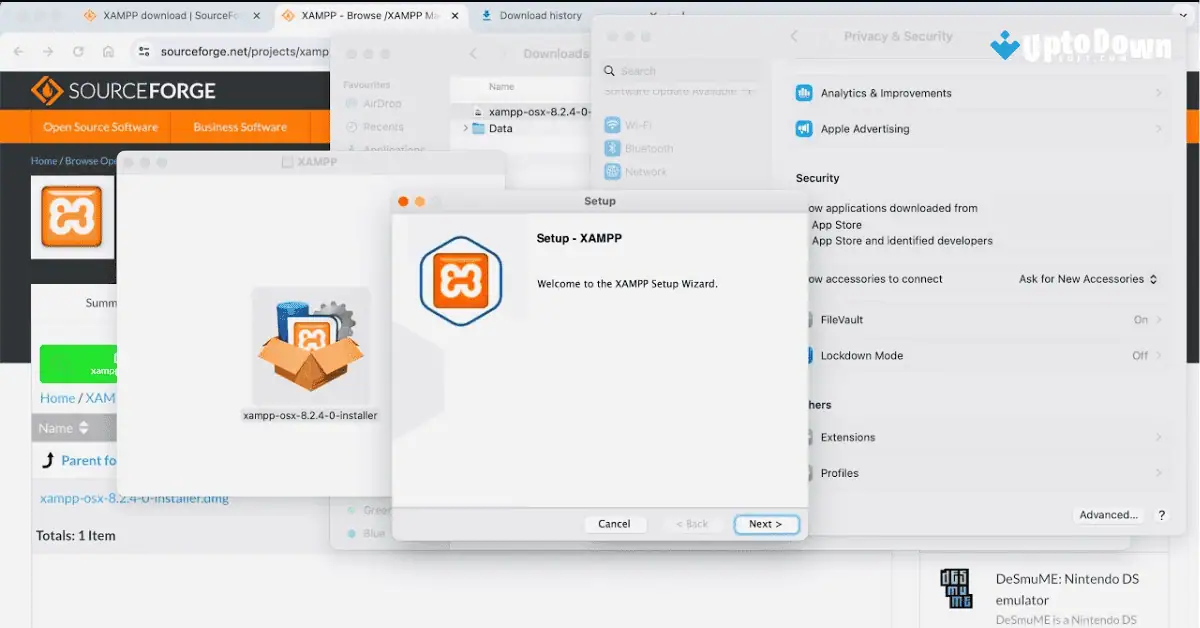Click the XAMPP logo in the Setup wizard

[462, 279]
